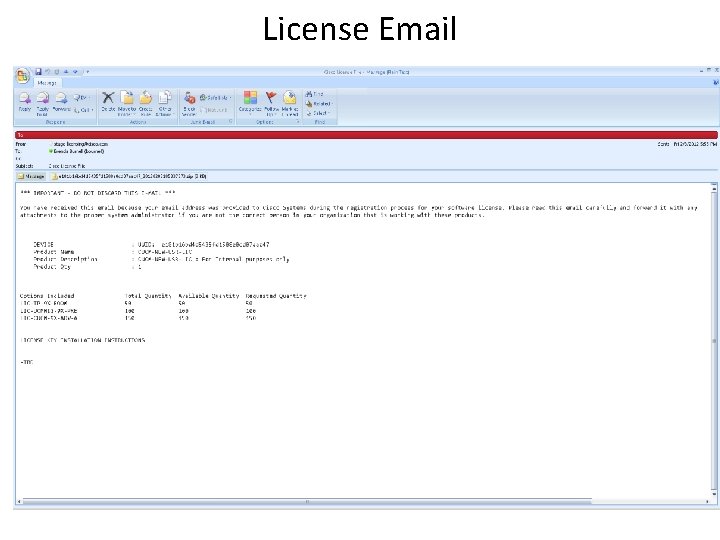Expand Options group dialog launcher

[298, 122]
